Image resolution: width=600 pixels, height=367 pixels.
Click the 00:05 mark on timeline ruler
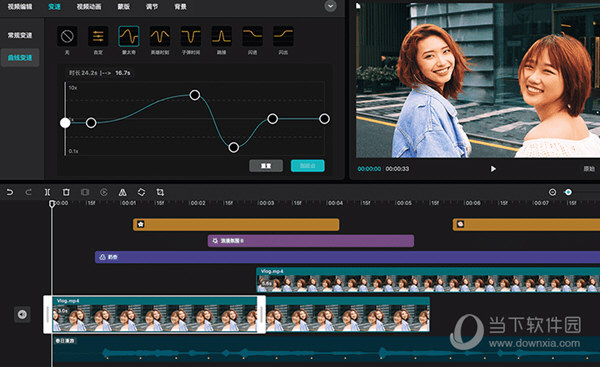point(404,203)
